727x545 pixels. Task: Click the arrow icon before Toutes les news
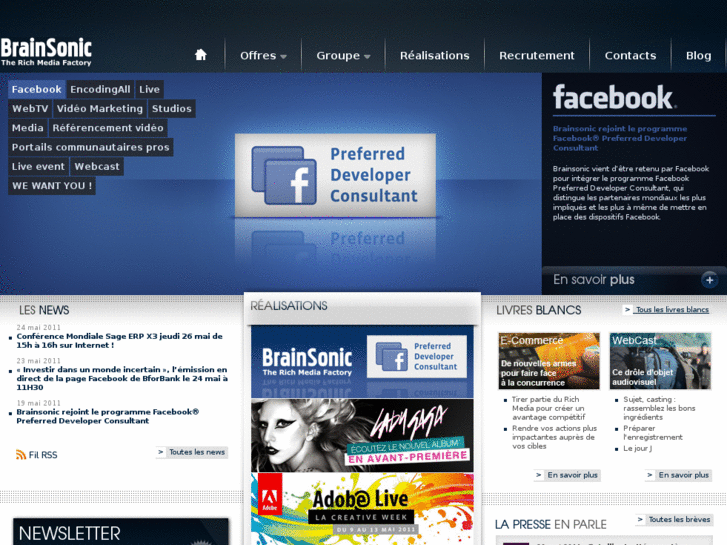[161, 452]
